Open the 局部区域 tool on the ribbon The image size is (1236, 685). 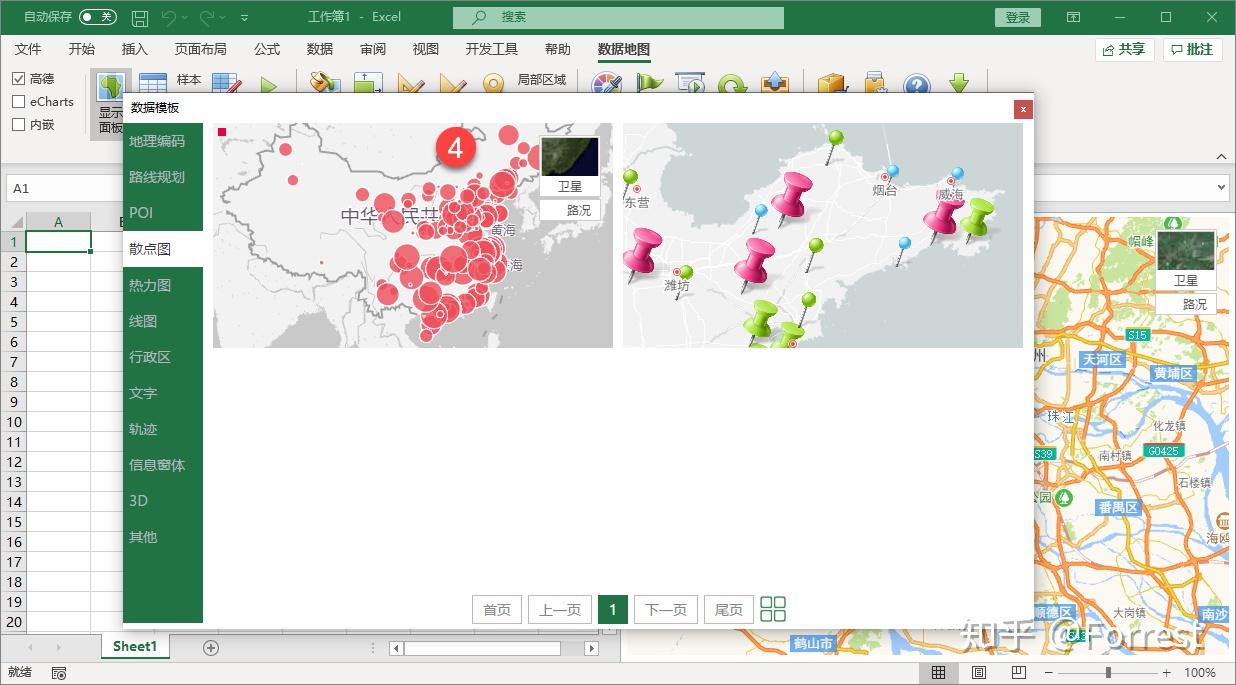(543, 82)
